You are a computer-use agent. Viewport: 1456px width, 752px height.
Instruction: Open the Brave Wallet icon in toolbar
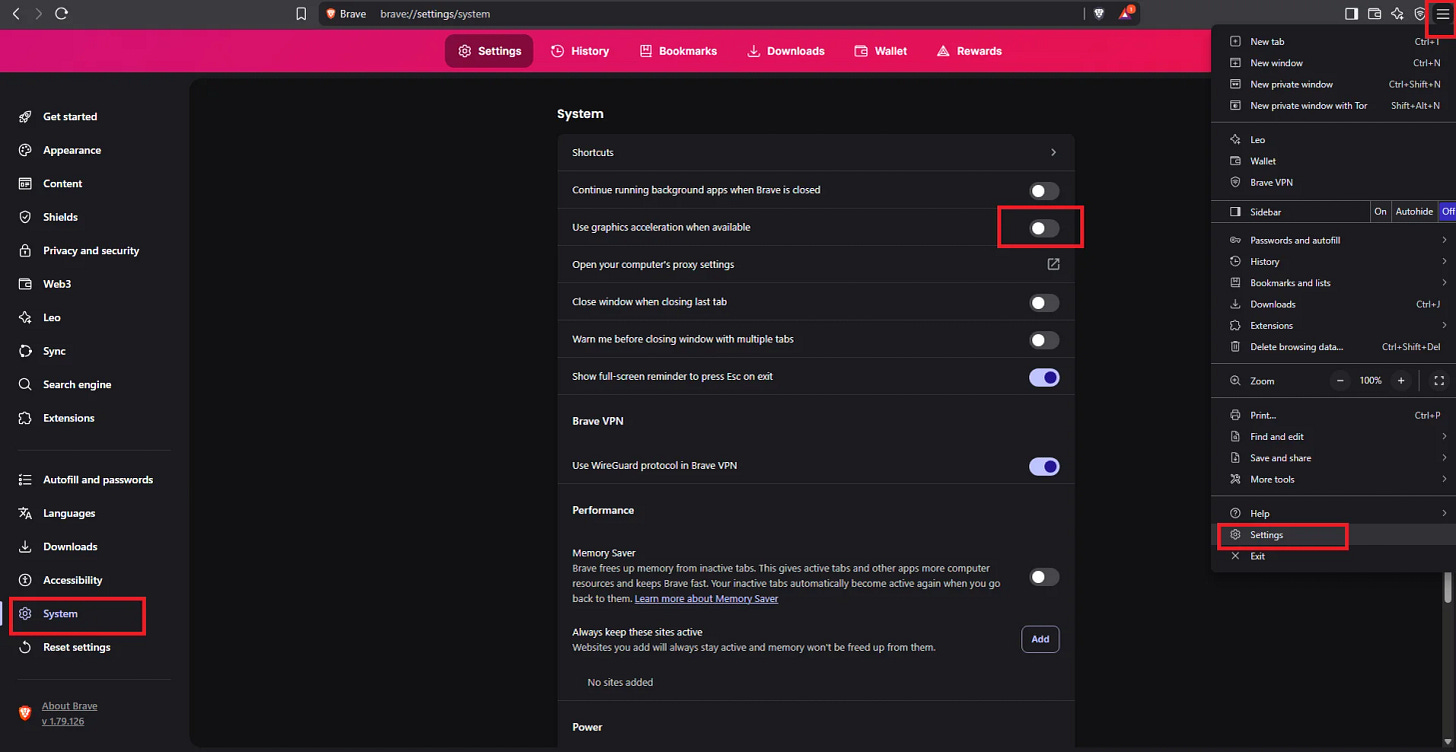pyautogui.click(x=1375, y=13)
